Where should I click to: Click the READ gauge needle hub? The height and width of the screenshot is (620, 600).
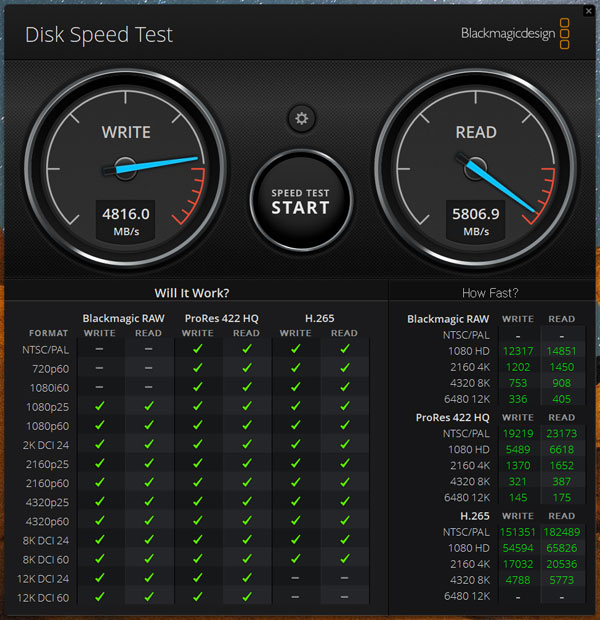474,168
